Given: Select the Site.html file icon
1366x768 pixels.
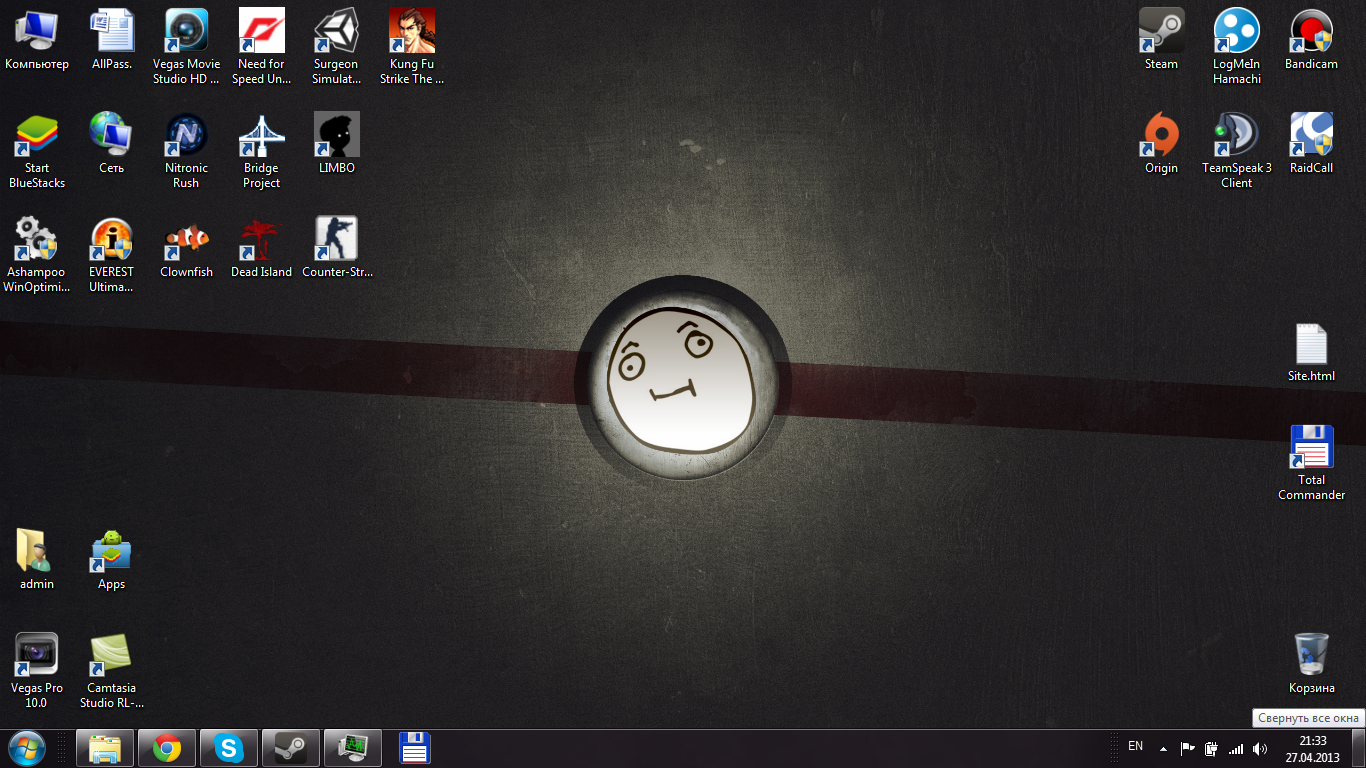Looking at the screenshot, I should click(1312, 352).
